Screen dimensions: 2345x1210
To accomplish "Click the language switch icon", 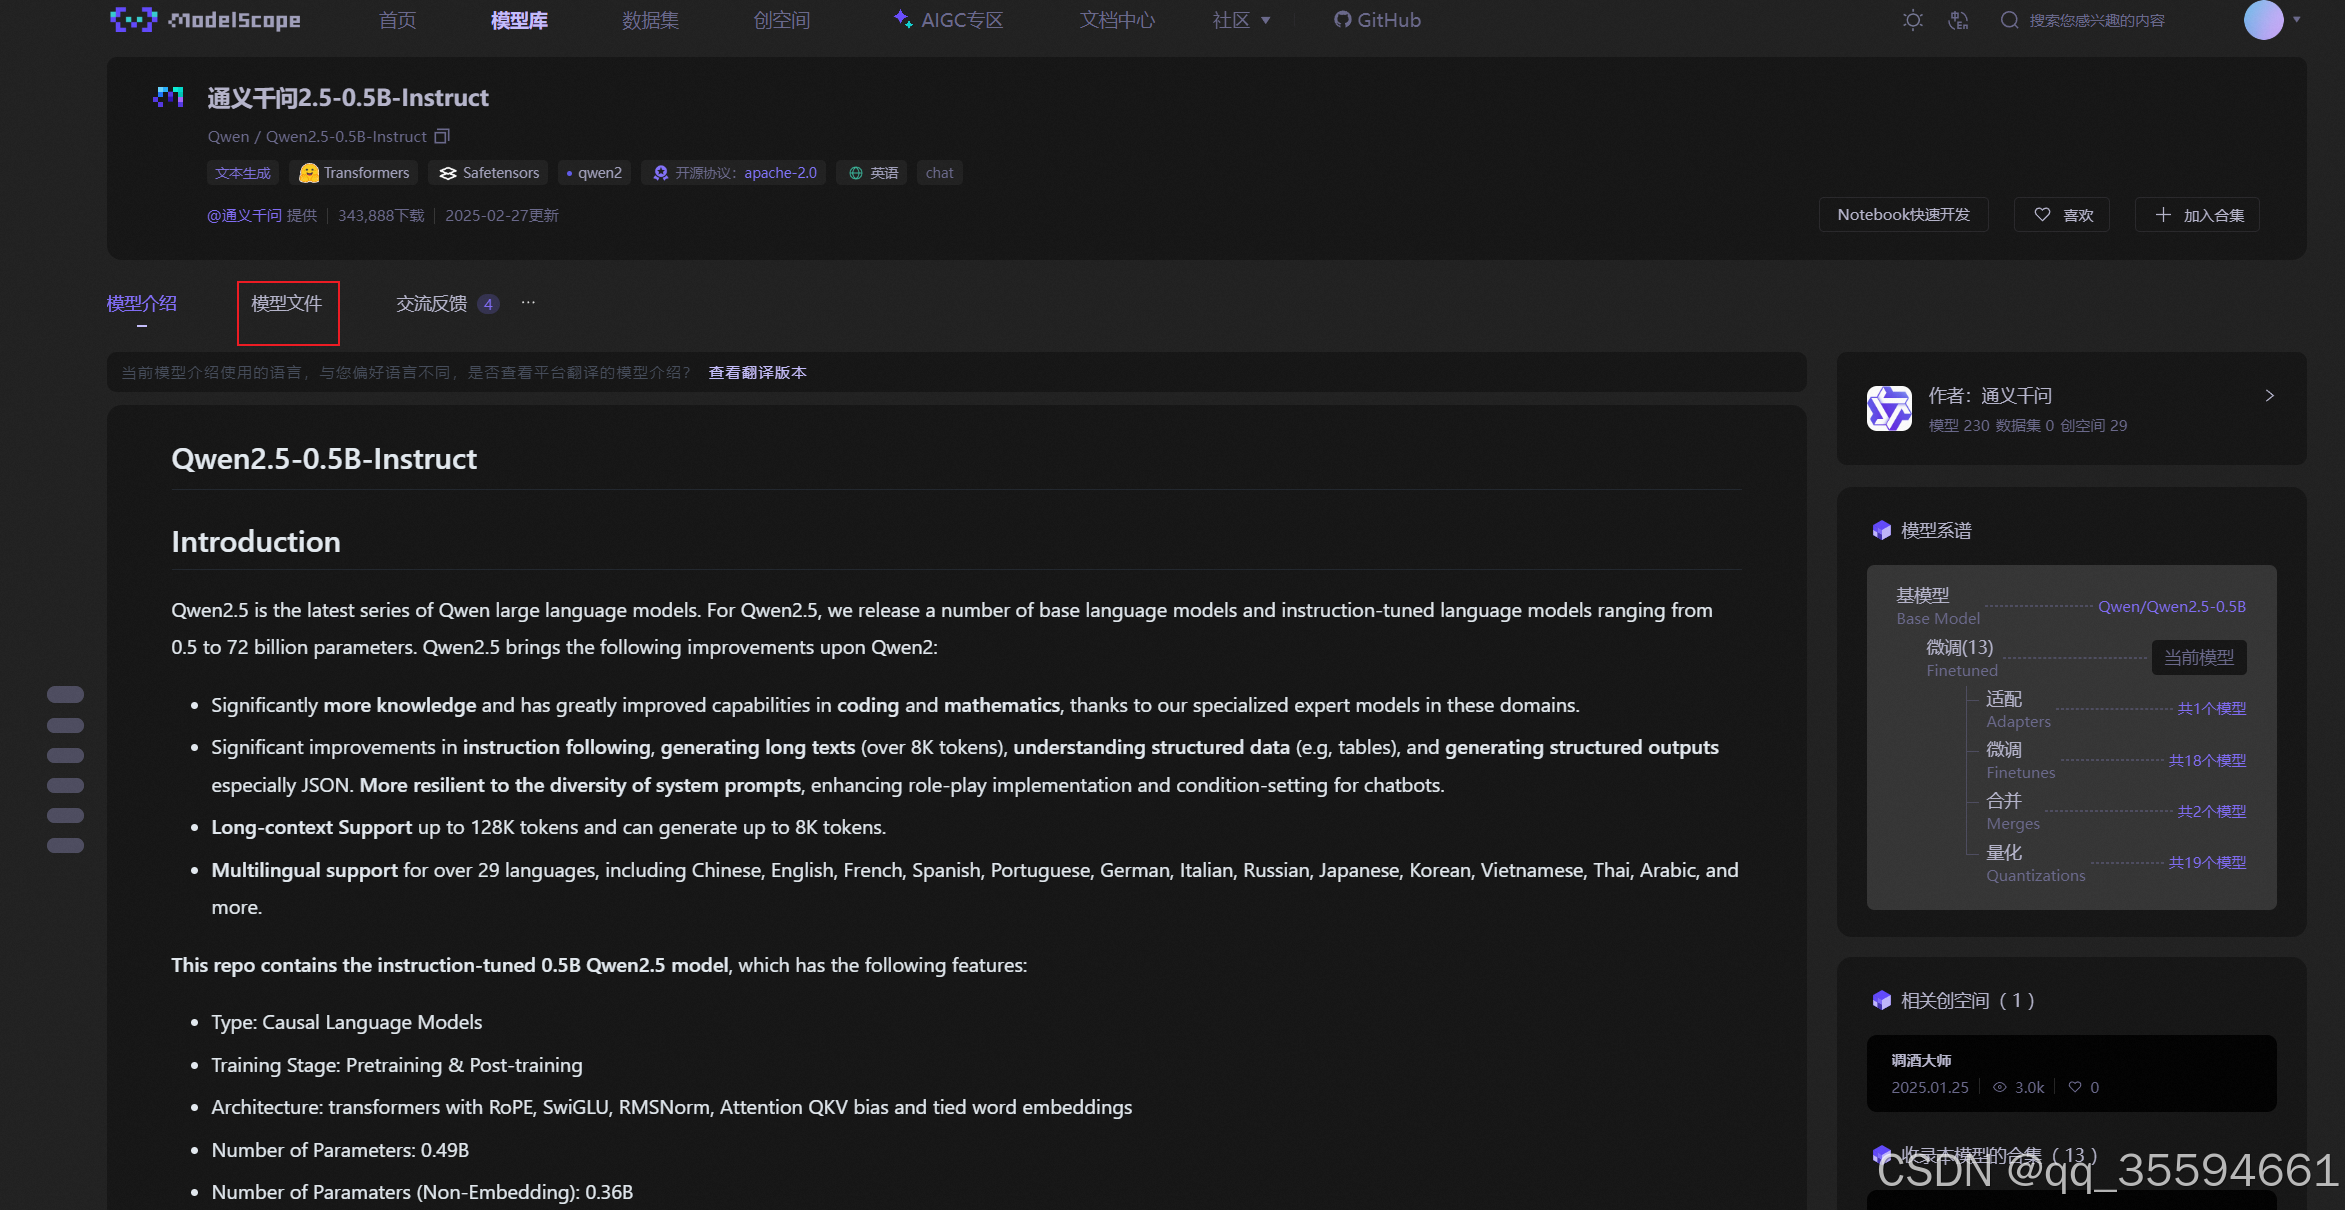I will pos(1958,20).
